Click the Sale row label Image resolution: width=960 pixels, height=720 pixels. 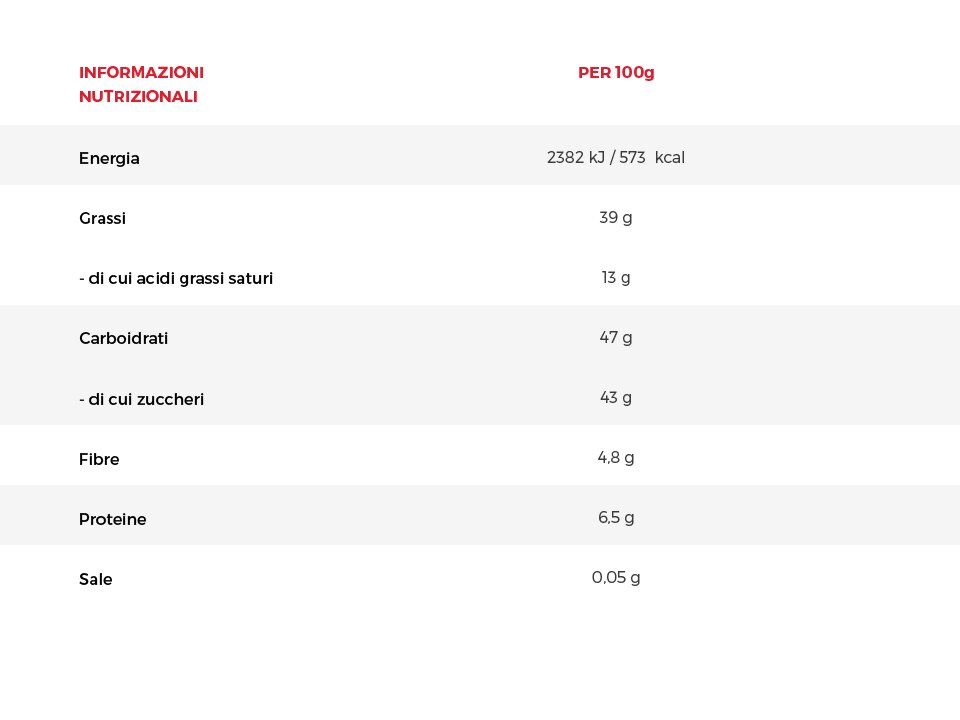point(96,579)
